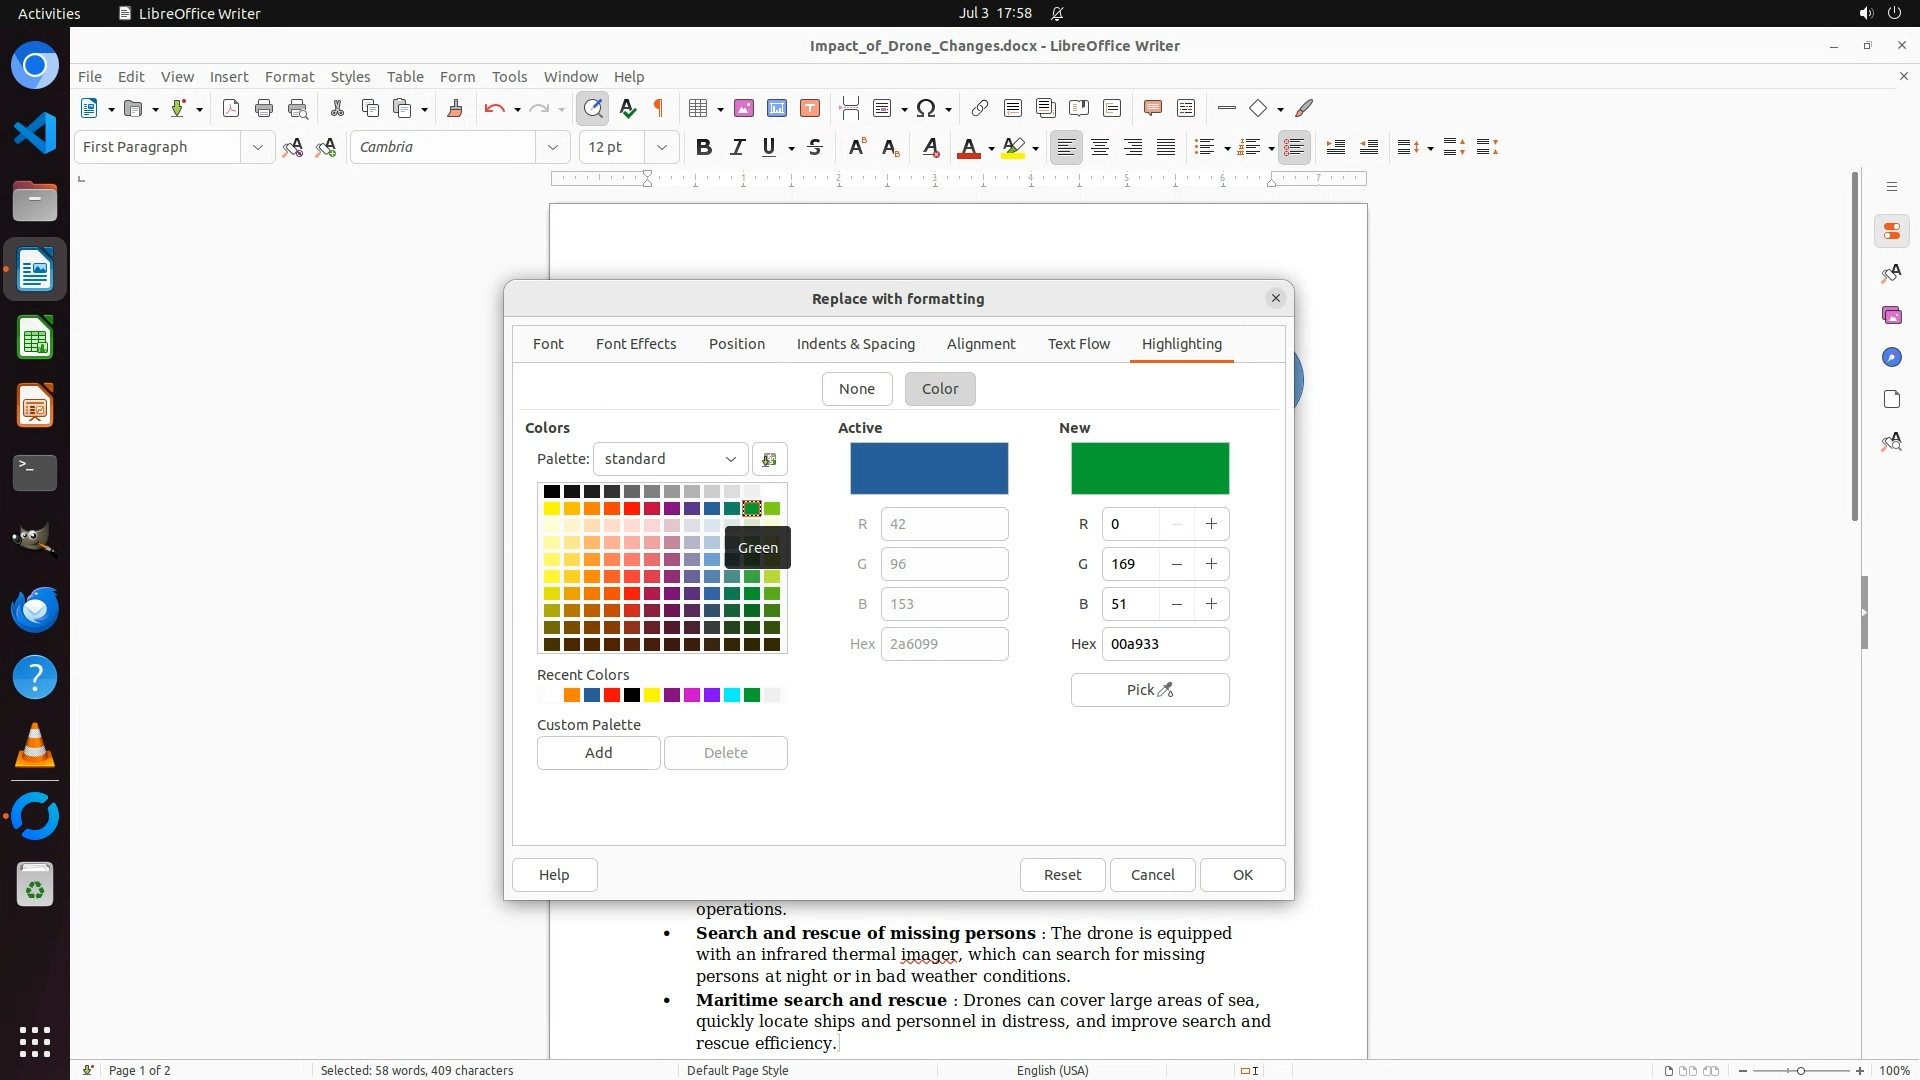Click the palette extensions icon button
The height and width of the screenshot is (1080, 1920).
(769, 459)
